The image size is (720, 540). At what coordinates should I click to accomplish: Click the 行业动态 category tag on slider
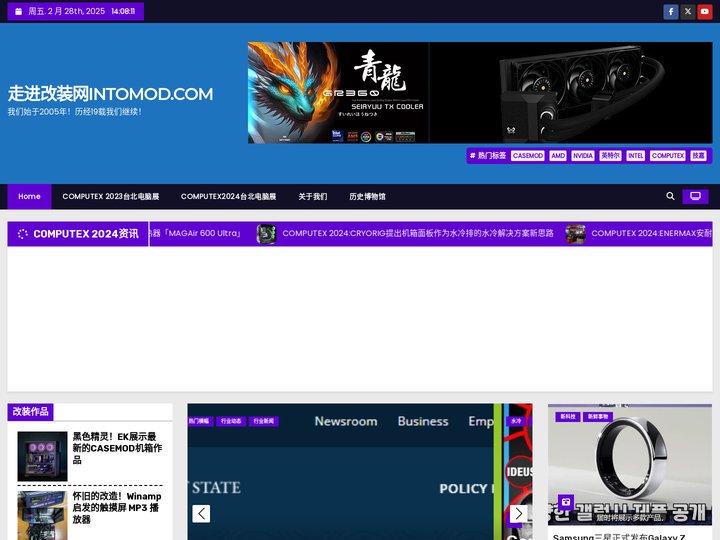(231, 421)
